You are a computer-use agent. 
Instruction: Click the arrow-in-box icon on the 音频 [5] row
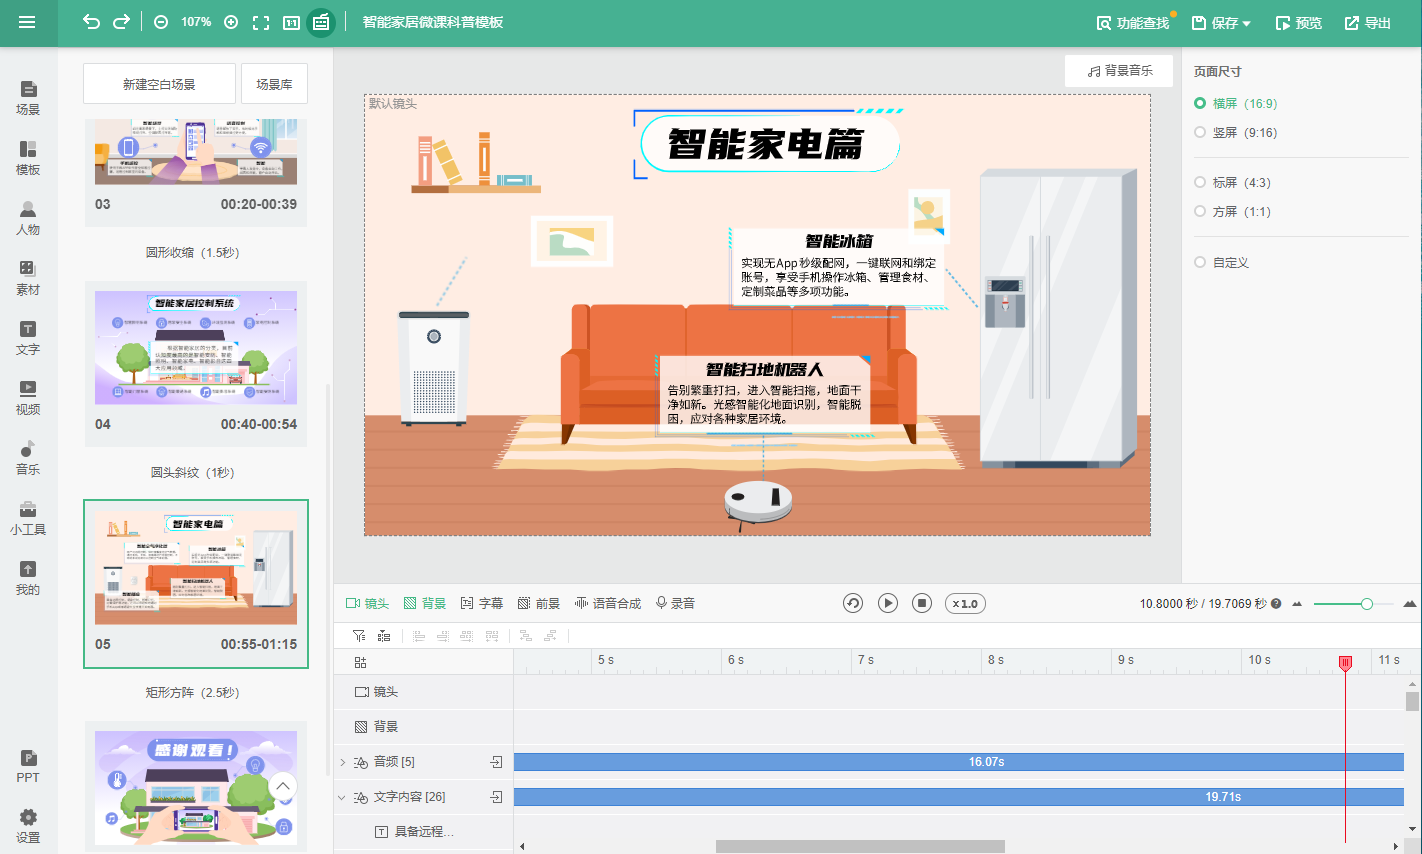pos(496,762)
